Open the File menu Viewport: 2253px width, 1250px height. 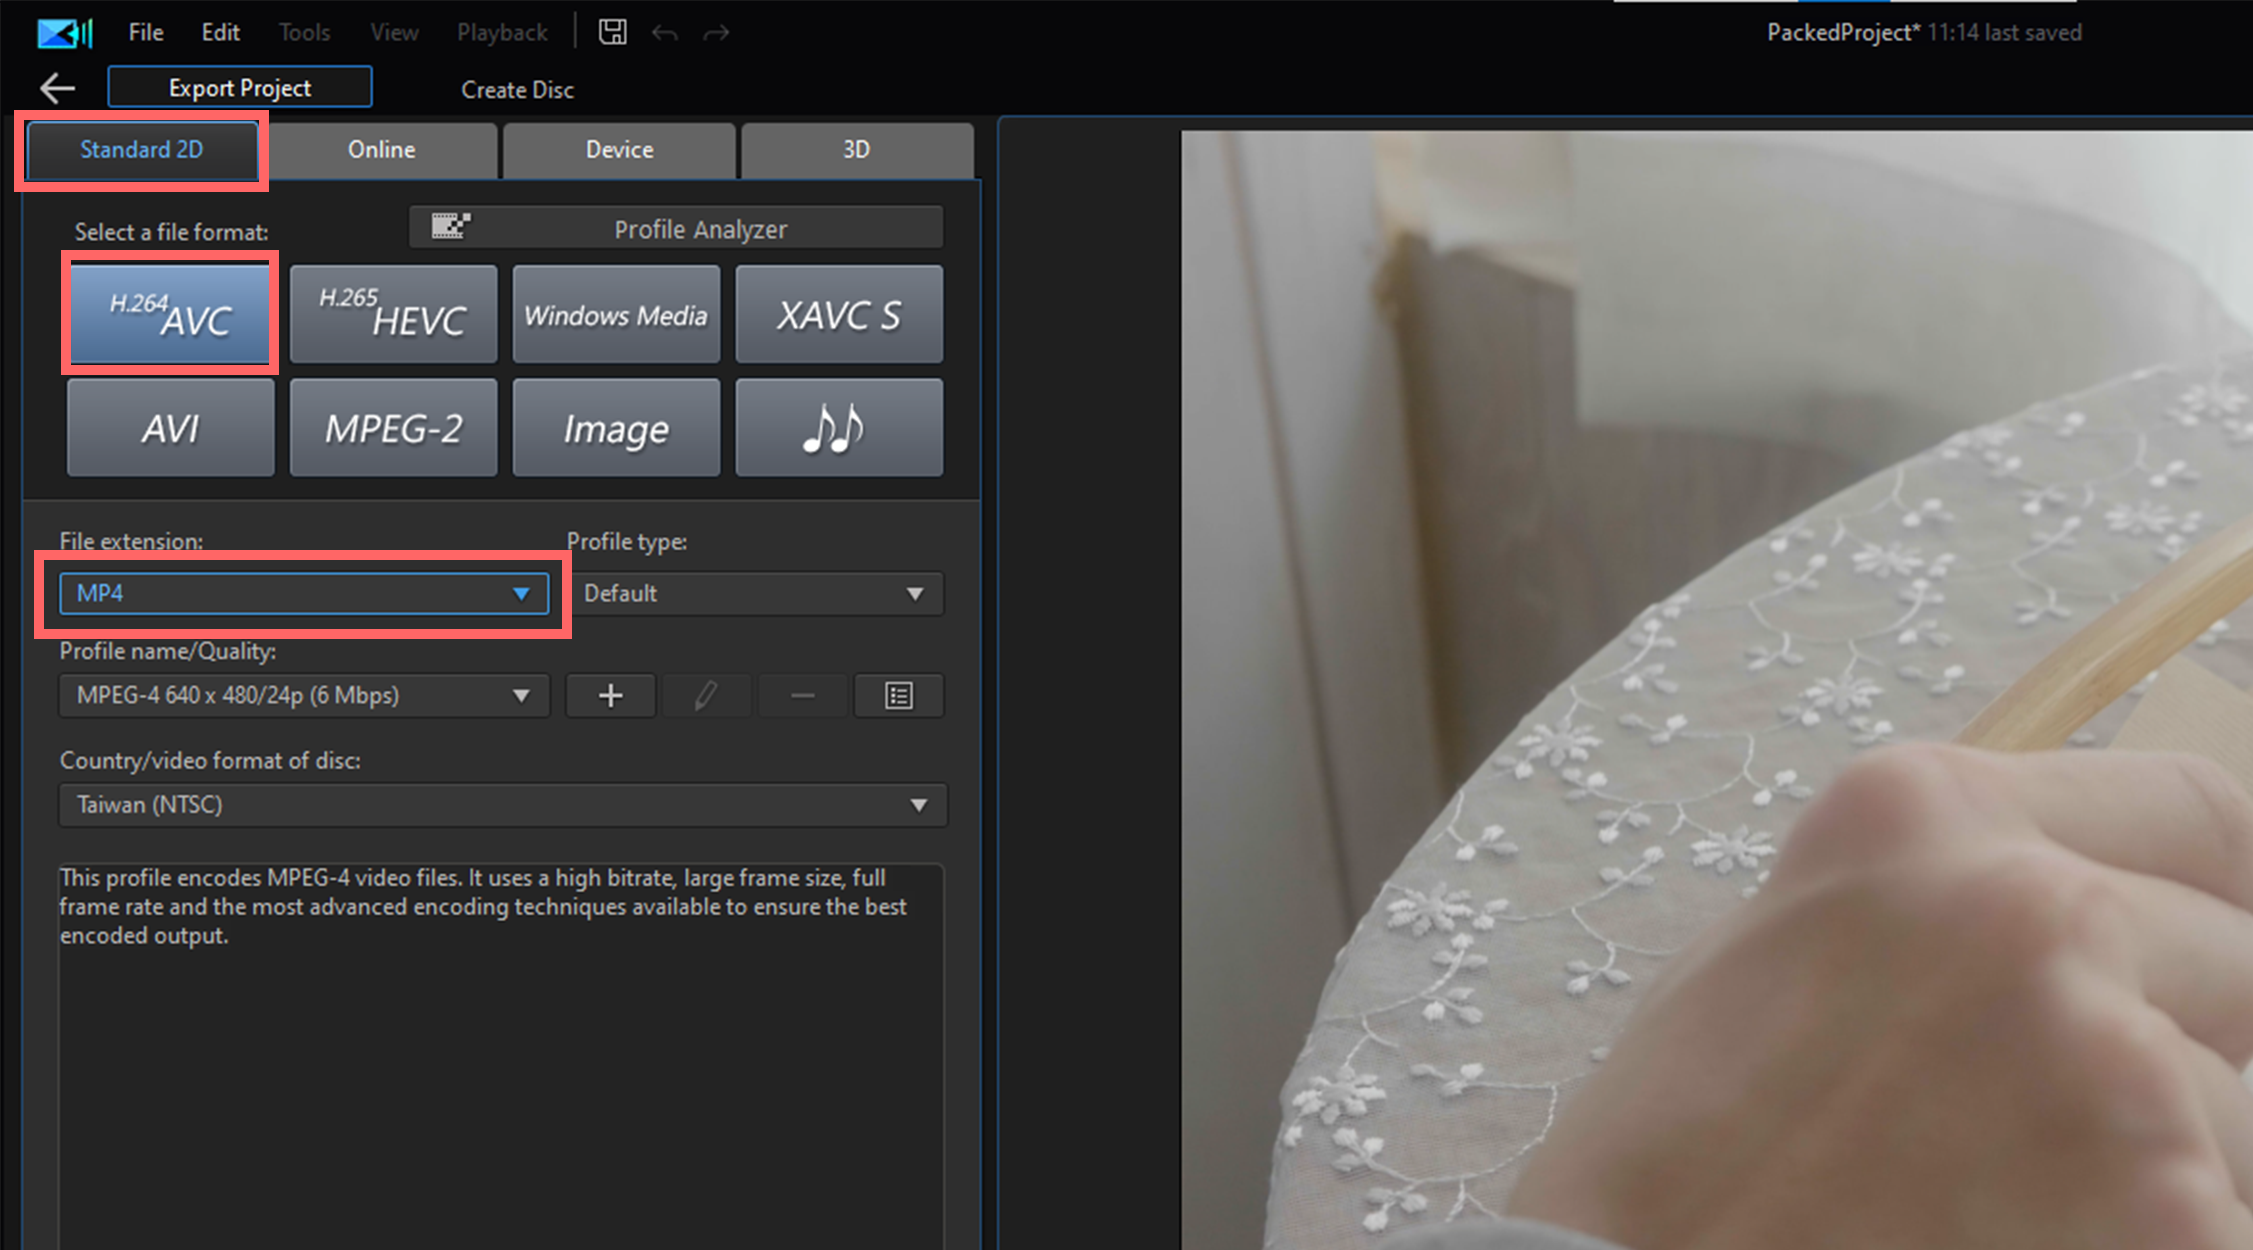pyautogui.click(x=146, y=32)
